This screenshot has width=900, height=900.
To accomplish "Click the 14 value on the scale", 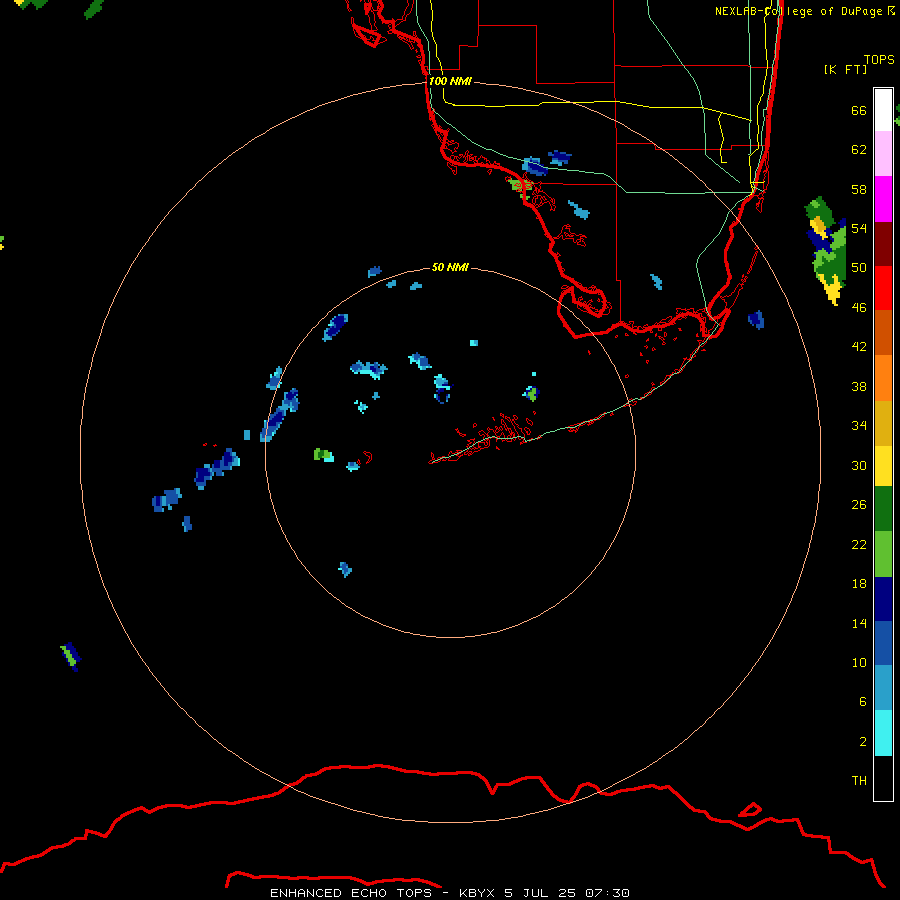I will coord(859,623).
